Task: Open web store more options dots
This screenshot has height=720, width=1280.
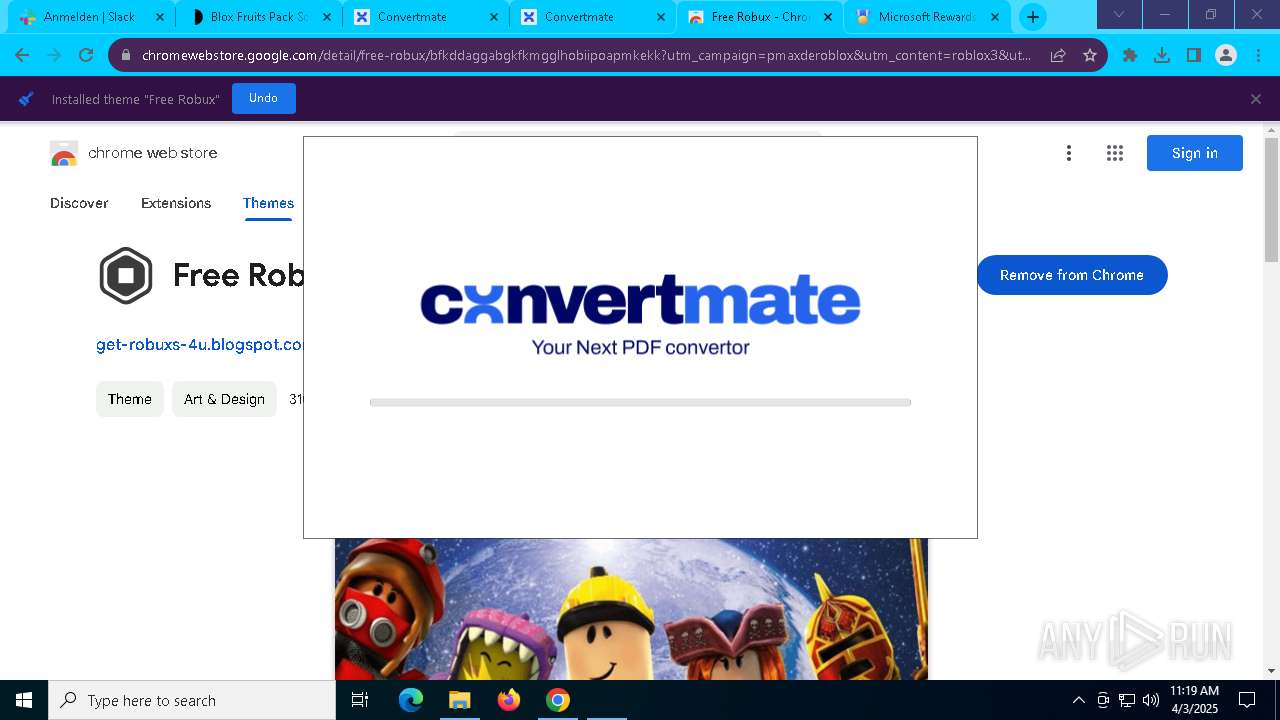Action: pyautogui.click(x=1069, y=153)
